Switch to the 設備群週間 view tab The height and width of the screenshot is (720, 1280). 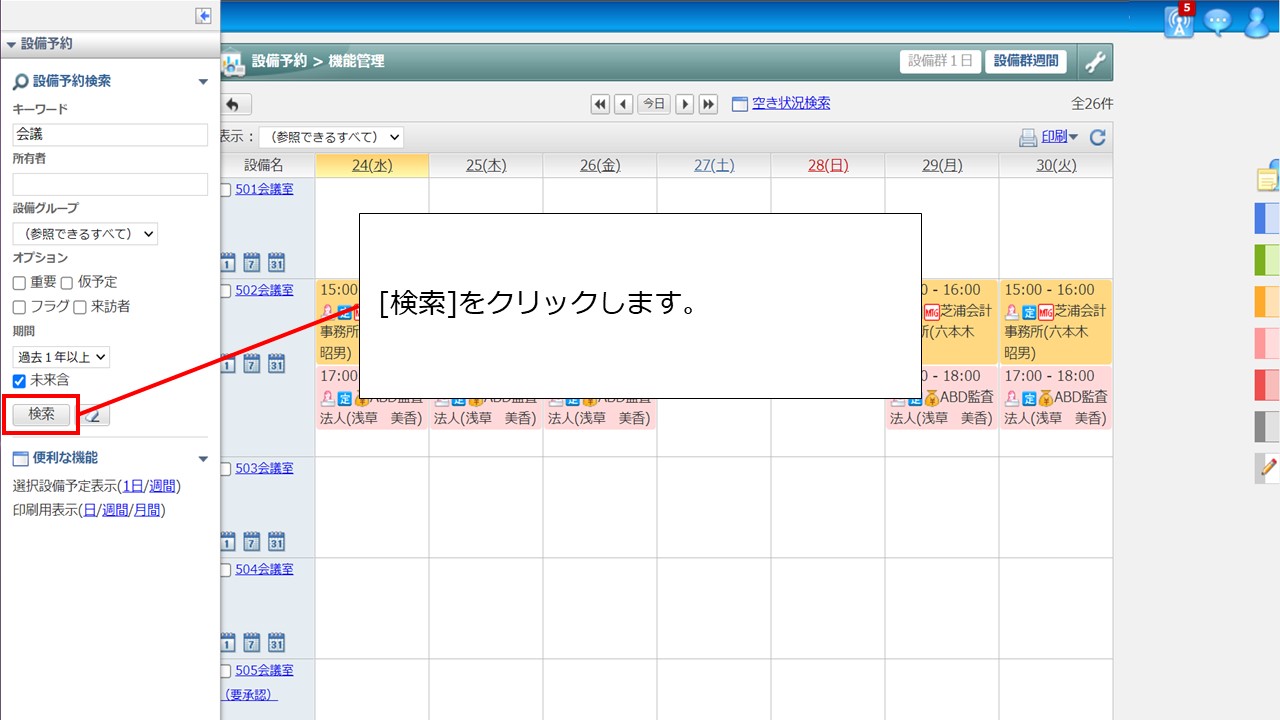coord(1025,61)
